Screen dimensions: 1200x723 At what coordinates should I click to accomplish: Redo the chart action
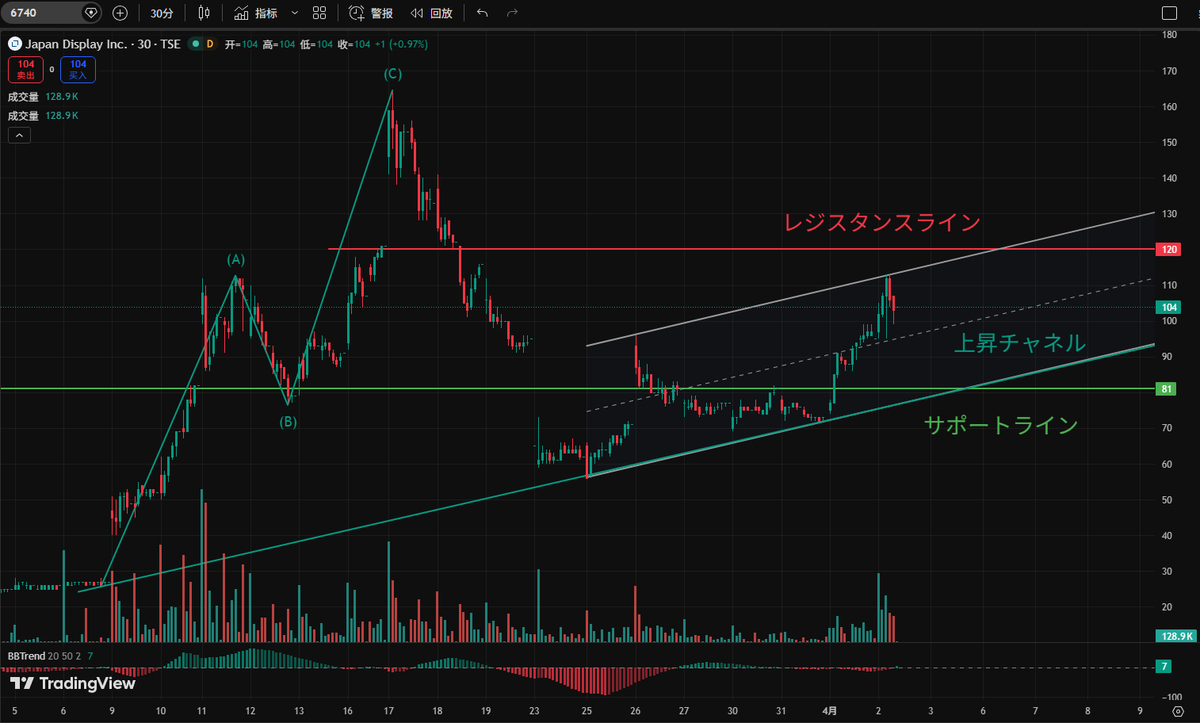(x=512, y=13)
